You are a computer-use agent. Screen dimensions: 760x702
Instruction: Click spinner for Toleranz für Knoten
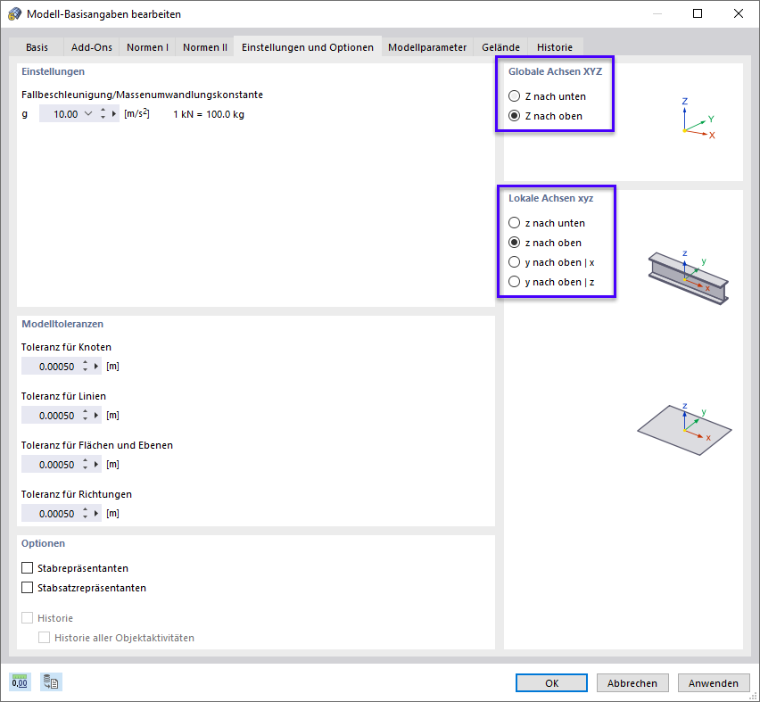tap(85, 366)
